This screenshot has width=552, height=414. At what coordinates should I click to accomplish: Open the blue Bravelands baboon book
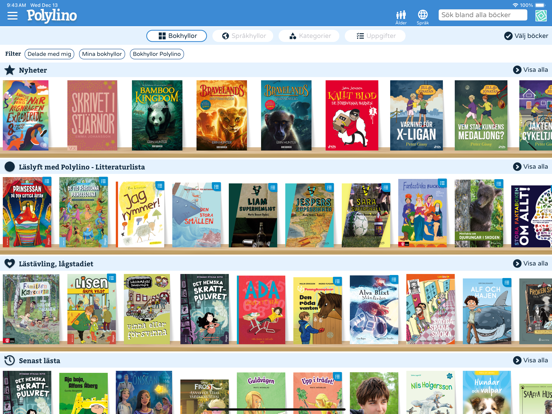coord(286,115)
